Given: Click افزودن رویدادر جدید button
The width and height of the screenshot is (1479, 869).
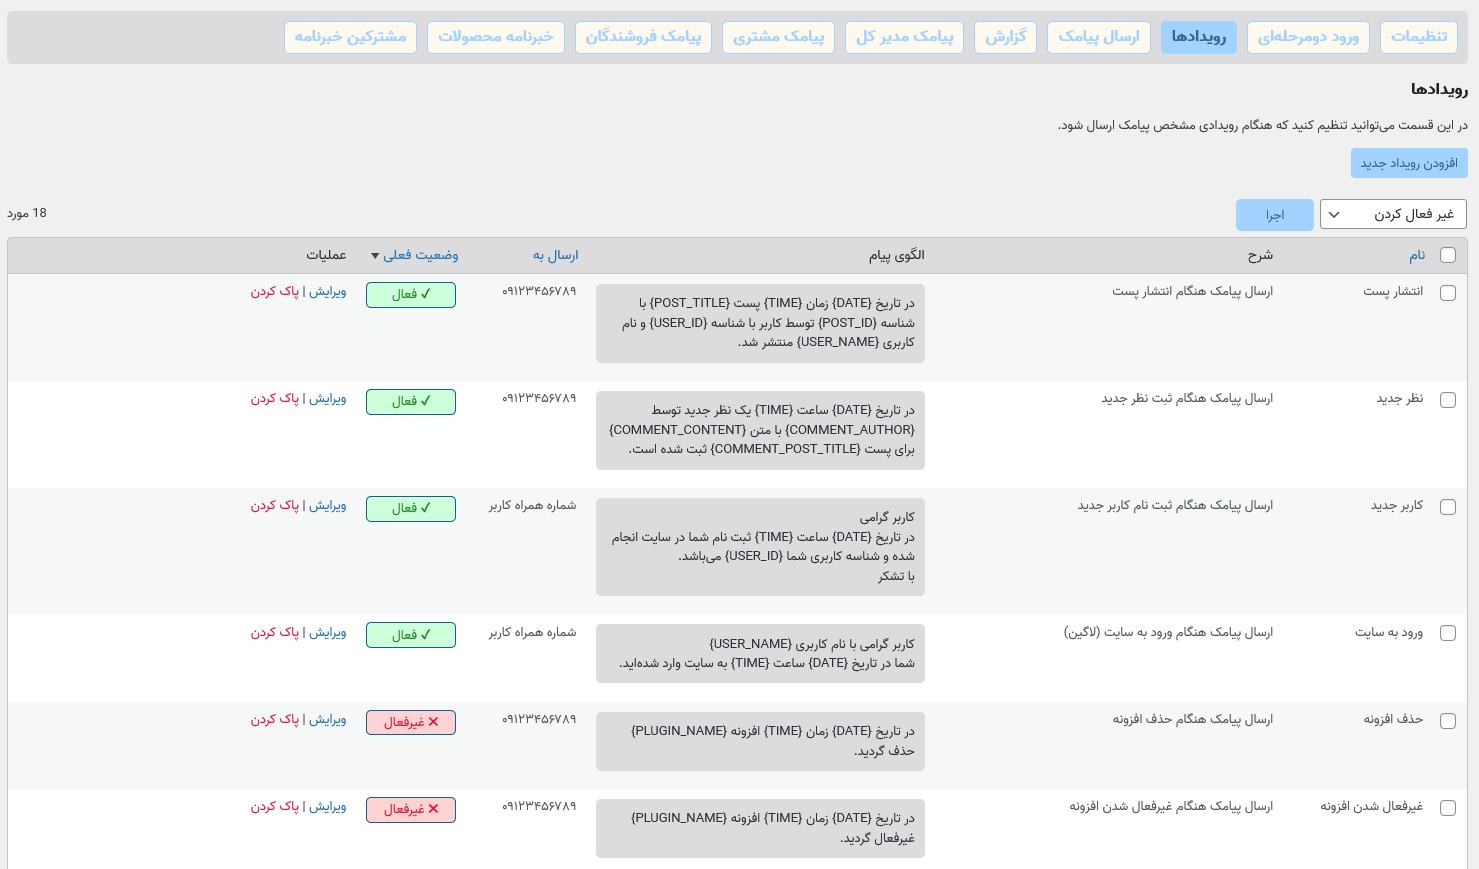Looking at the screenshot, I should click(x=1409, y=163).
